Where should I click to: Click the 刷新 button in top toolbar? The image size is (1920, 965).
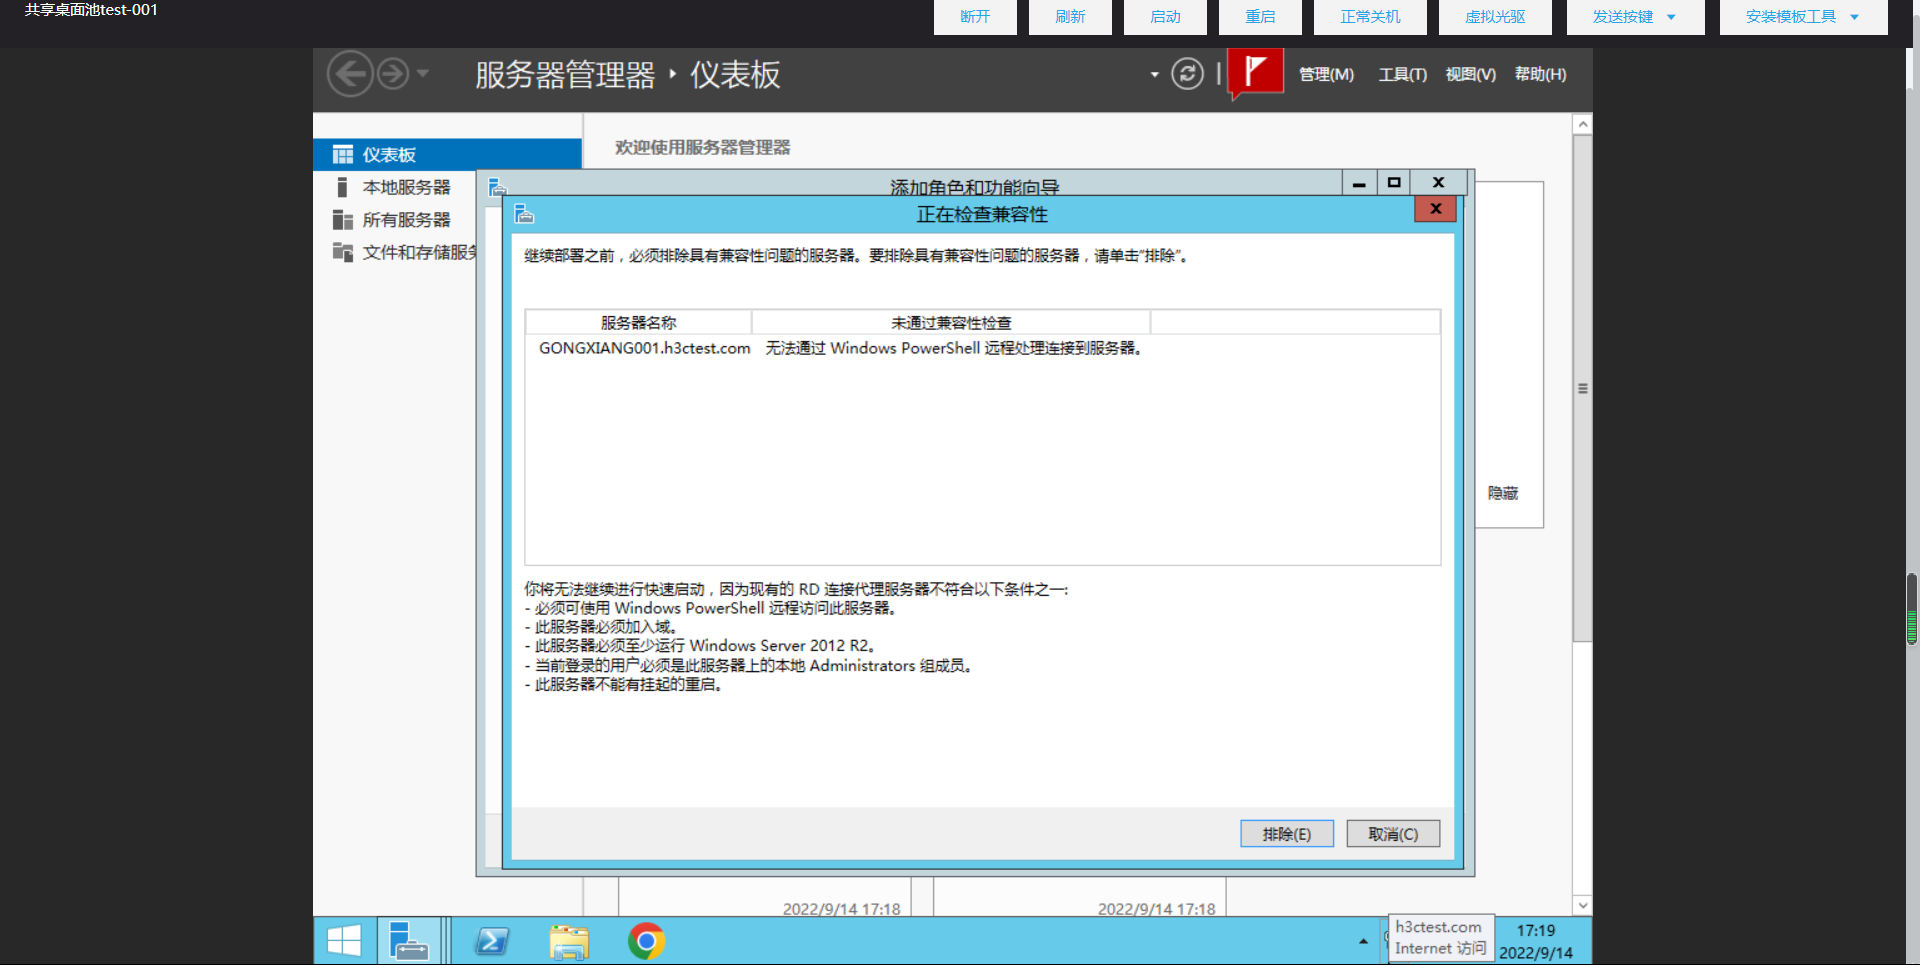1070,17
